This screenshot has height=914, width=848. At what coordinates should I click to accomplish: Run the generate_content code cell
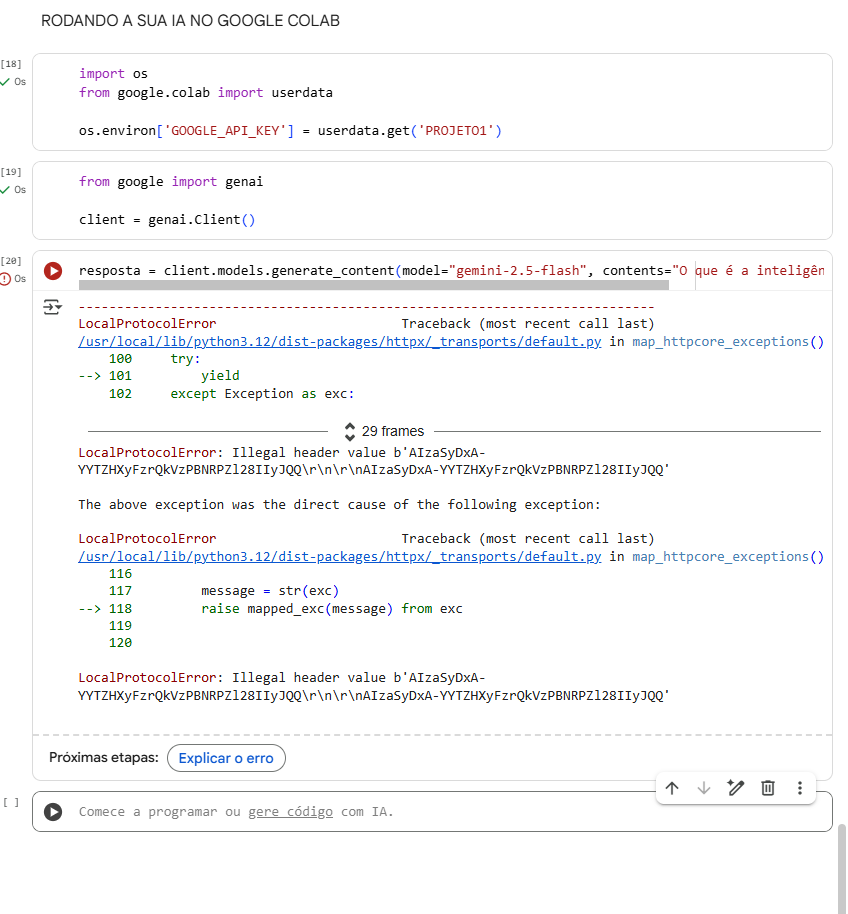pos(53,271)
